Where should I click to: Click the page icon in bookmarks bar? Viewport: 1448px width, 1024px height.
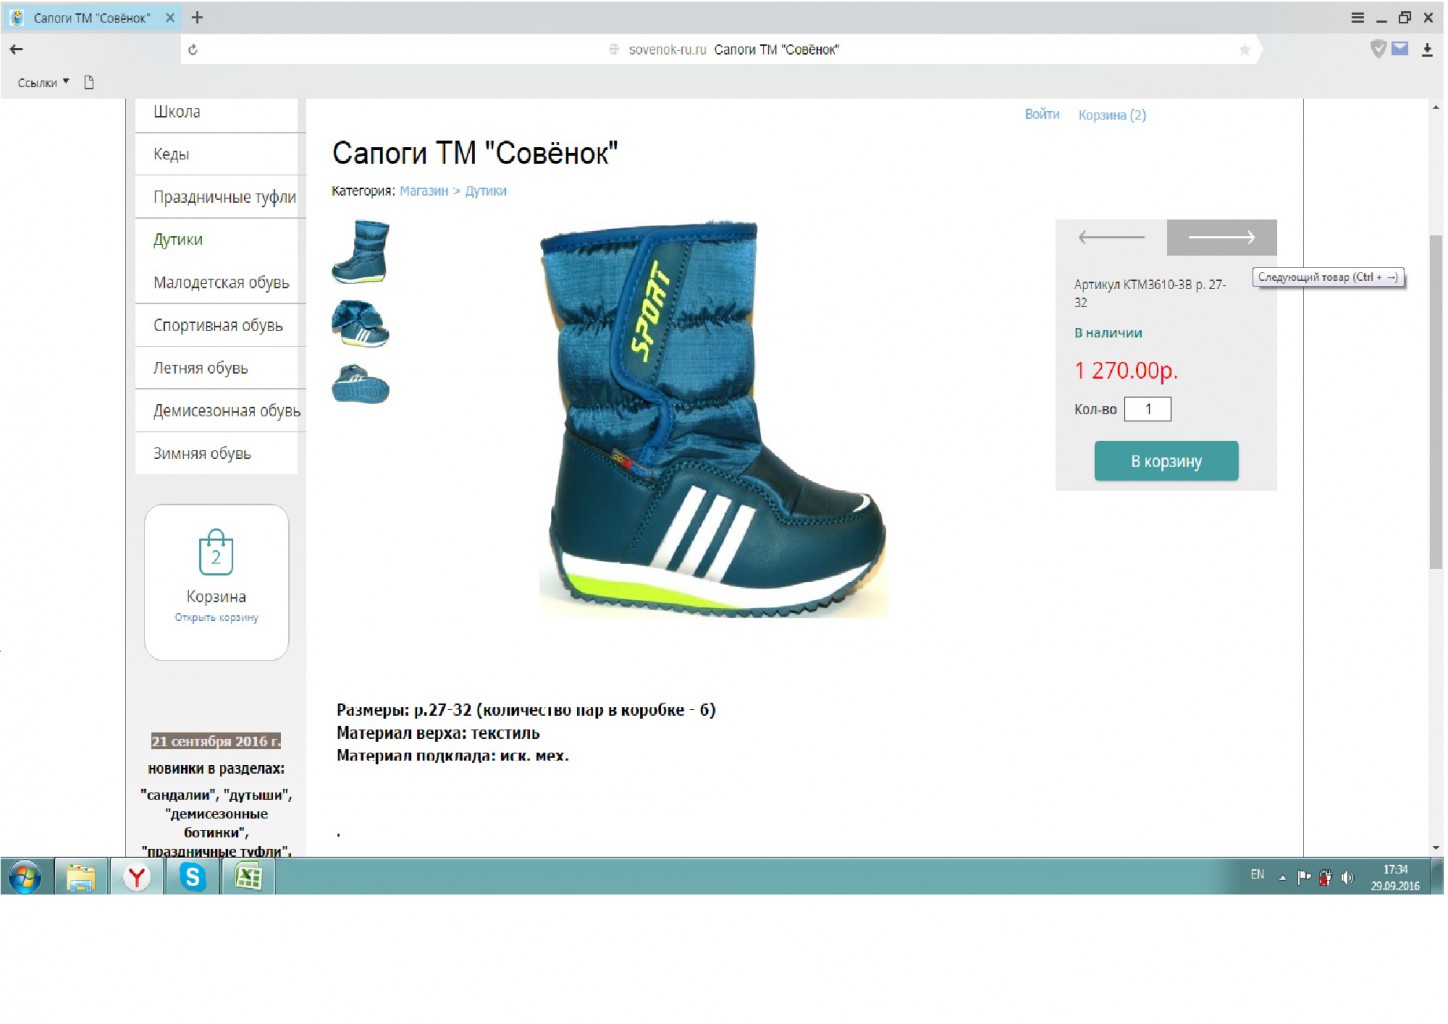point(89,82)
